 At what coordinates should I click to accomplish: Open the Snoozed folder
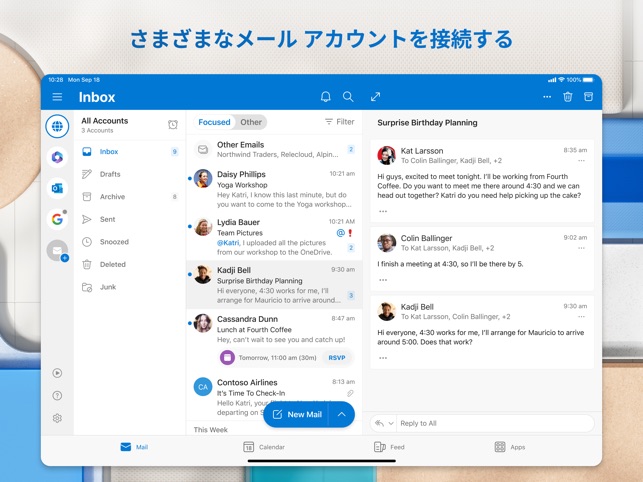[130, 242]
